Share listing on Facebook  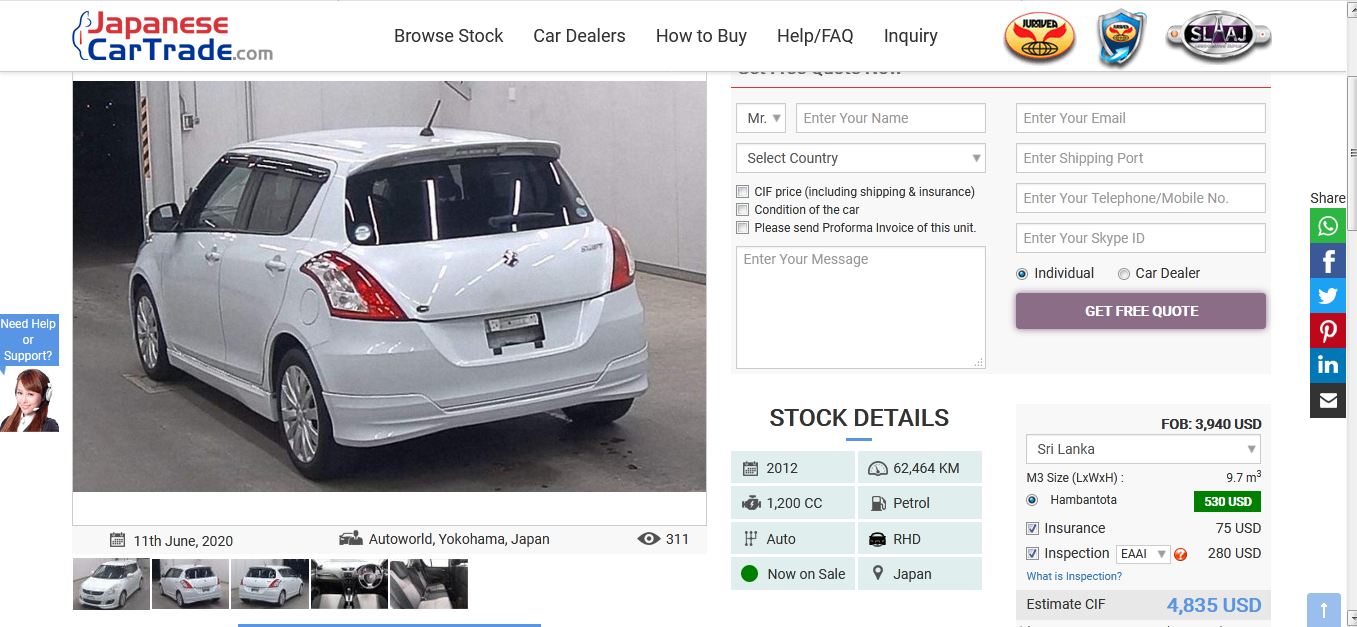click(1328, 261)
